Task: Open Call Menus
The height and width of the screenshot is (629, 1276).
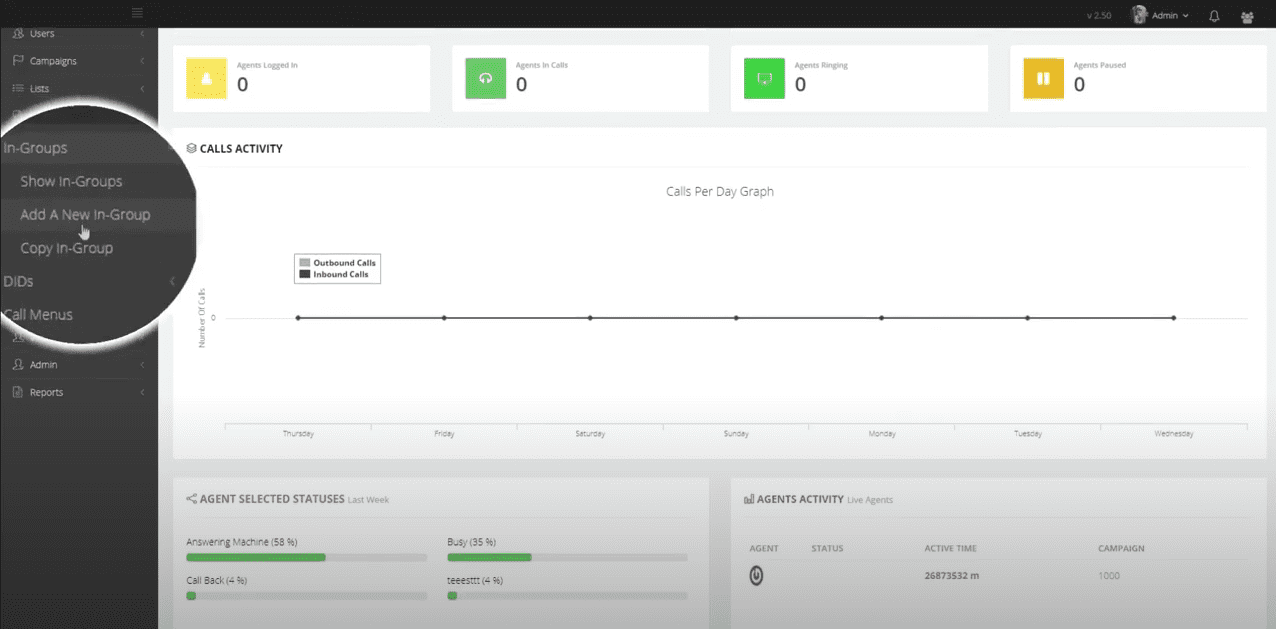Action: tap(38, 315)
